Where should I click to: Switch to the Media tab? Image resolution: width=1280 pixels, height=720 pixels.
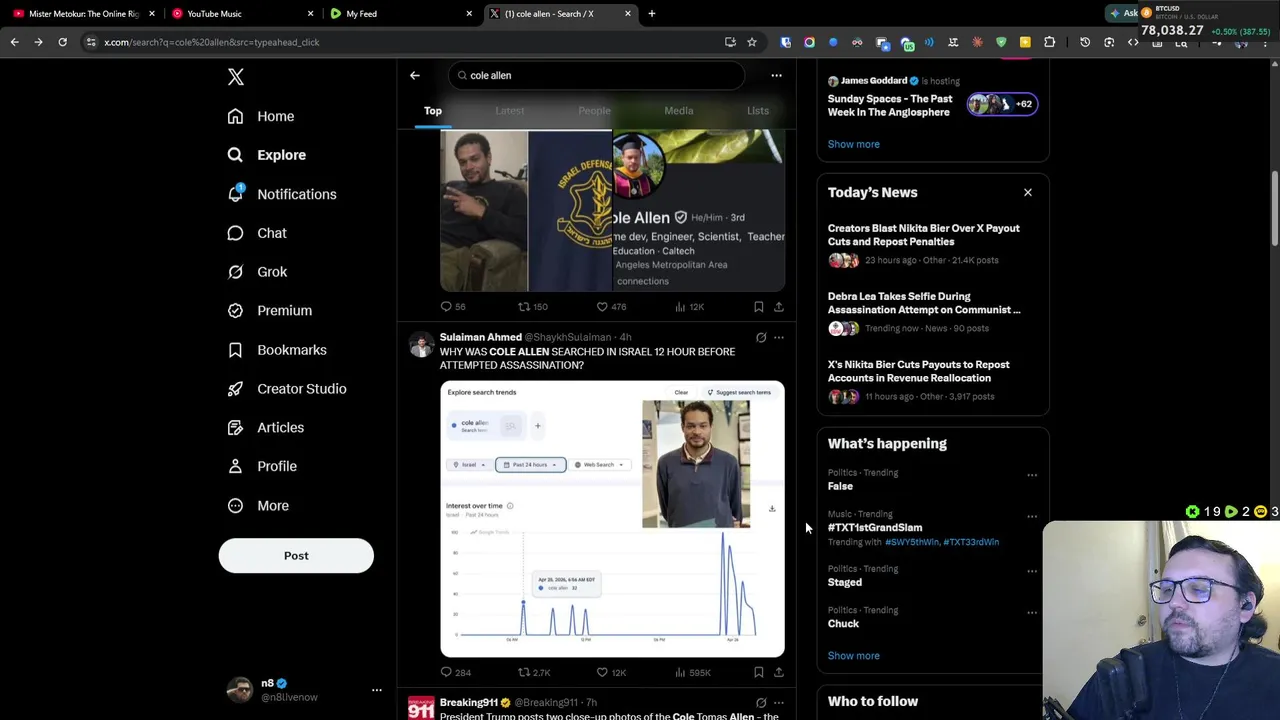(679, 111)
